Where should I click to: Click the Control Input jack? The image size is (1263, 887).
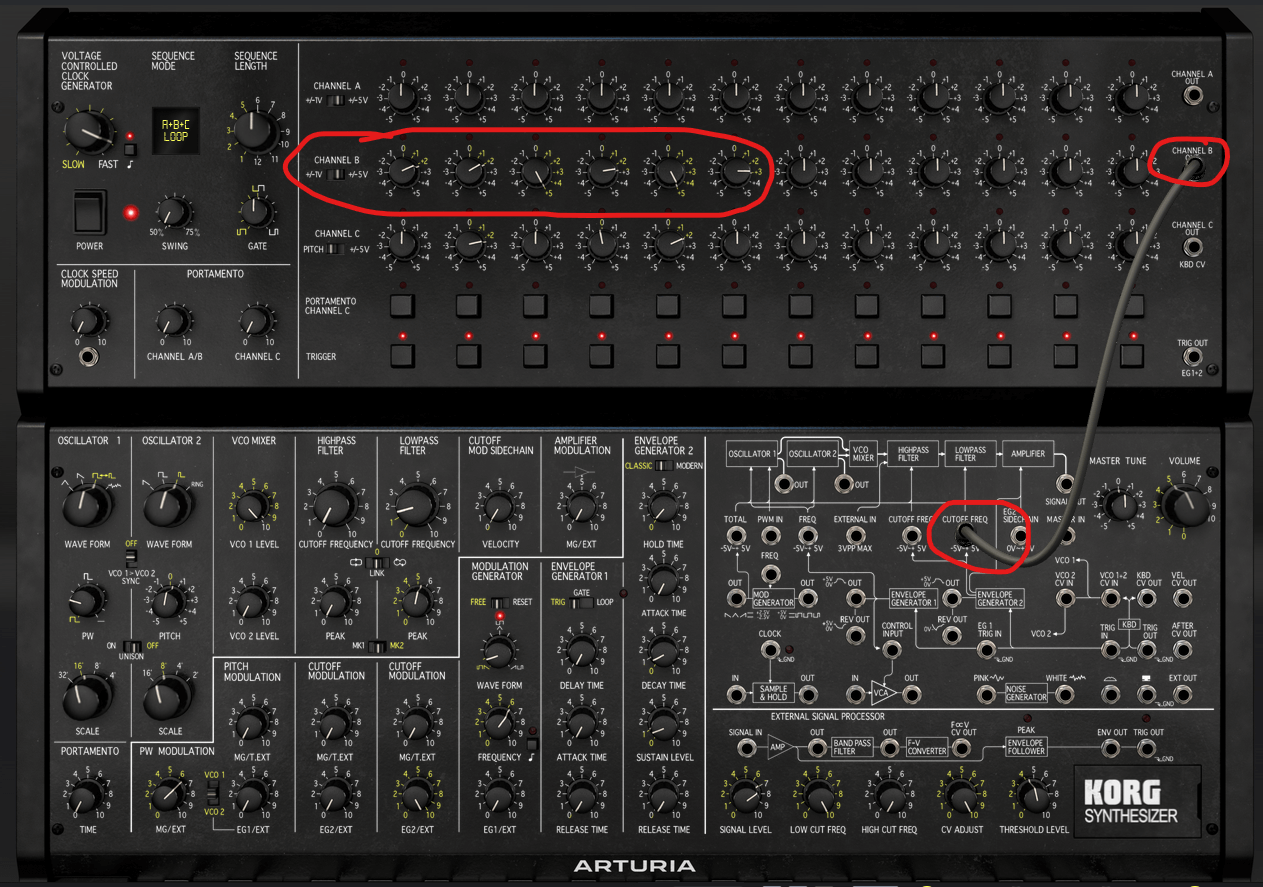(x=891, y=650)
